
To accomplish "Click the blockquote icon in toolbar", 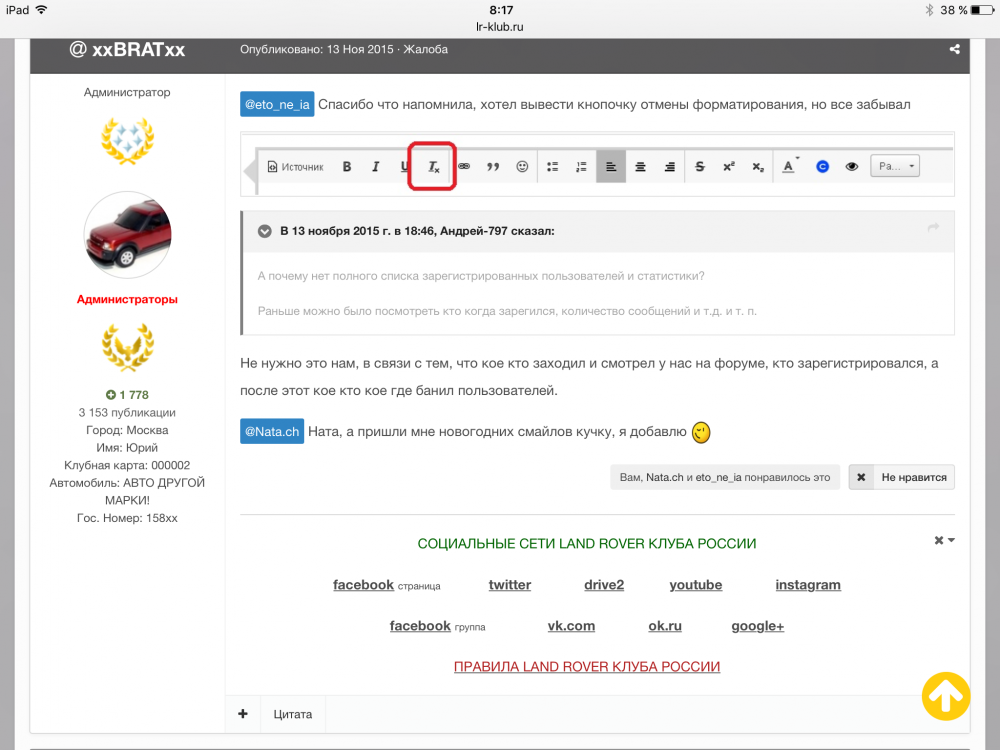I will coord(492,167).
